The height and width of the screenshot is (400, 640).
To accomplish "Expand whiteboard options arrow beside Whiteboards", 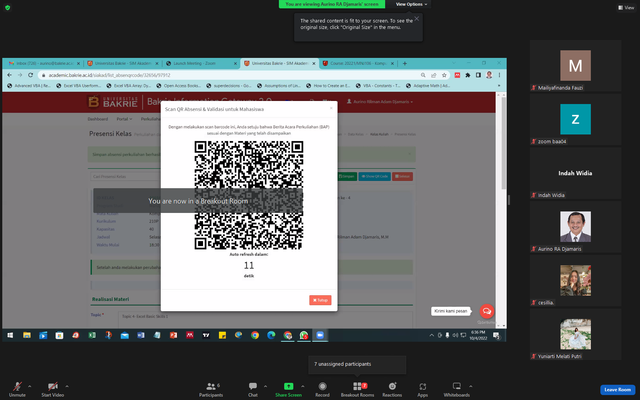I will (471, 386).
